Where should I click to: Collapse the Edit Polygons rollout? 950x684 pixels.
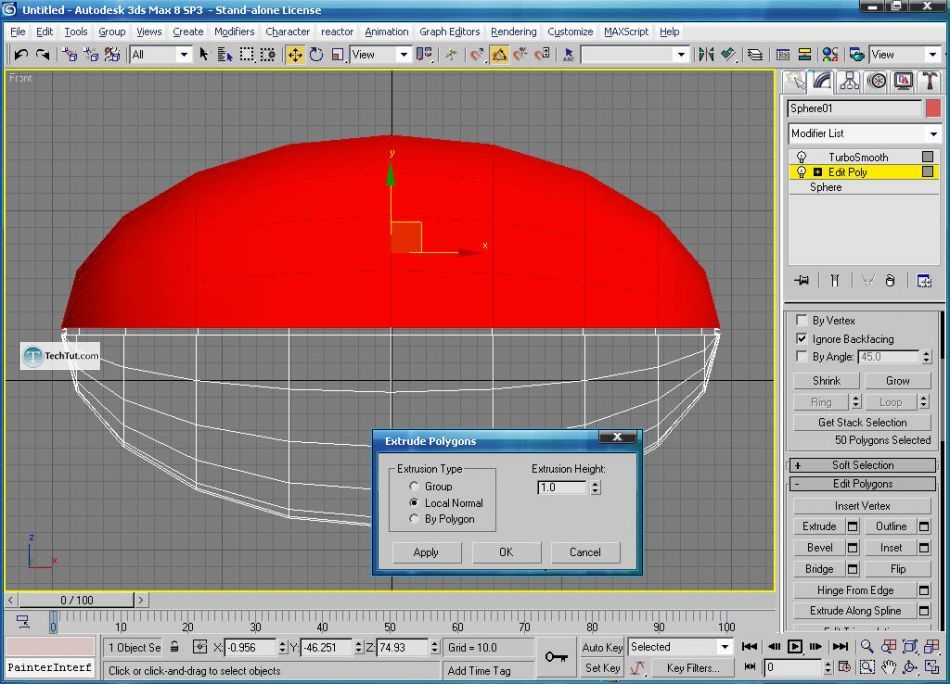863,483
